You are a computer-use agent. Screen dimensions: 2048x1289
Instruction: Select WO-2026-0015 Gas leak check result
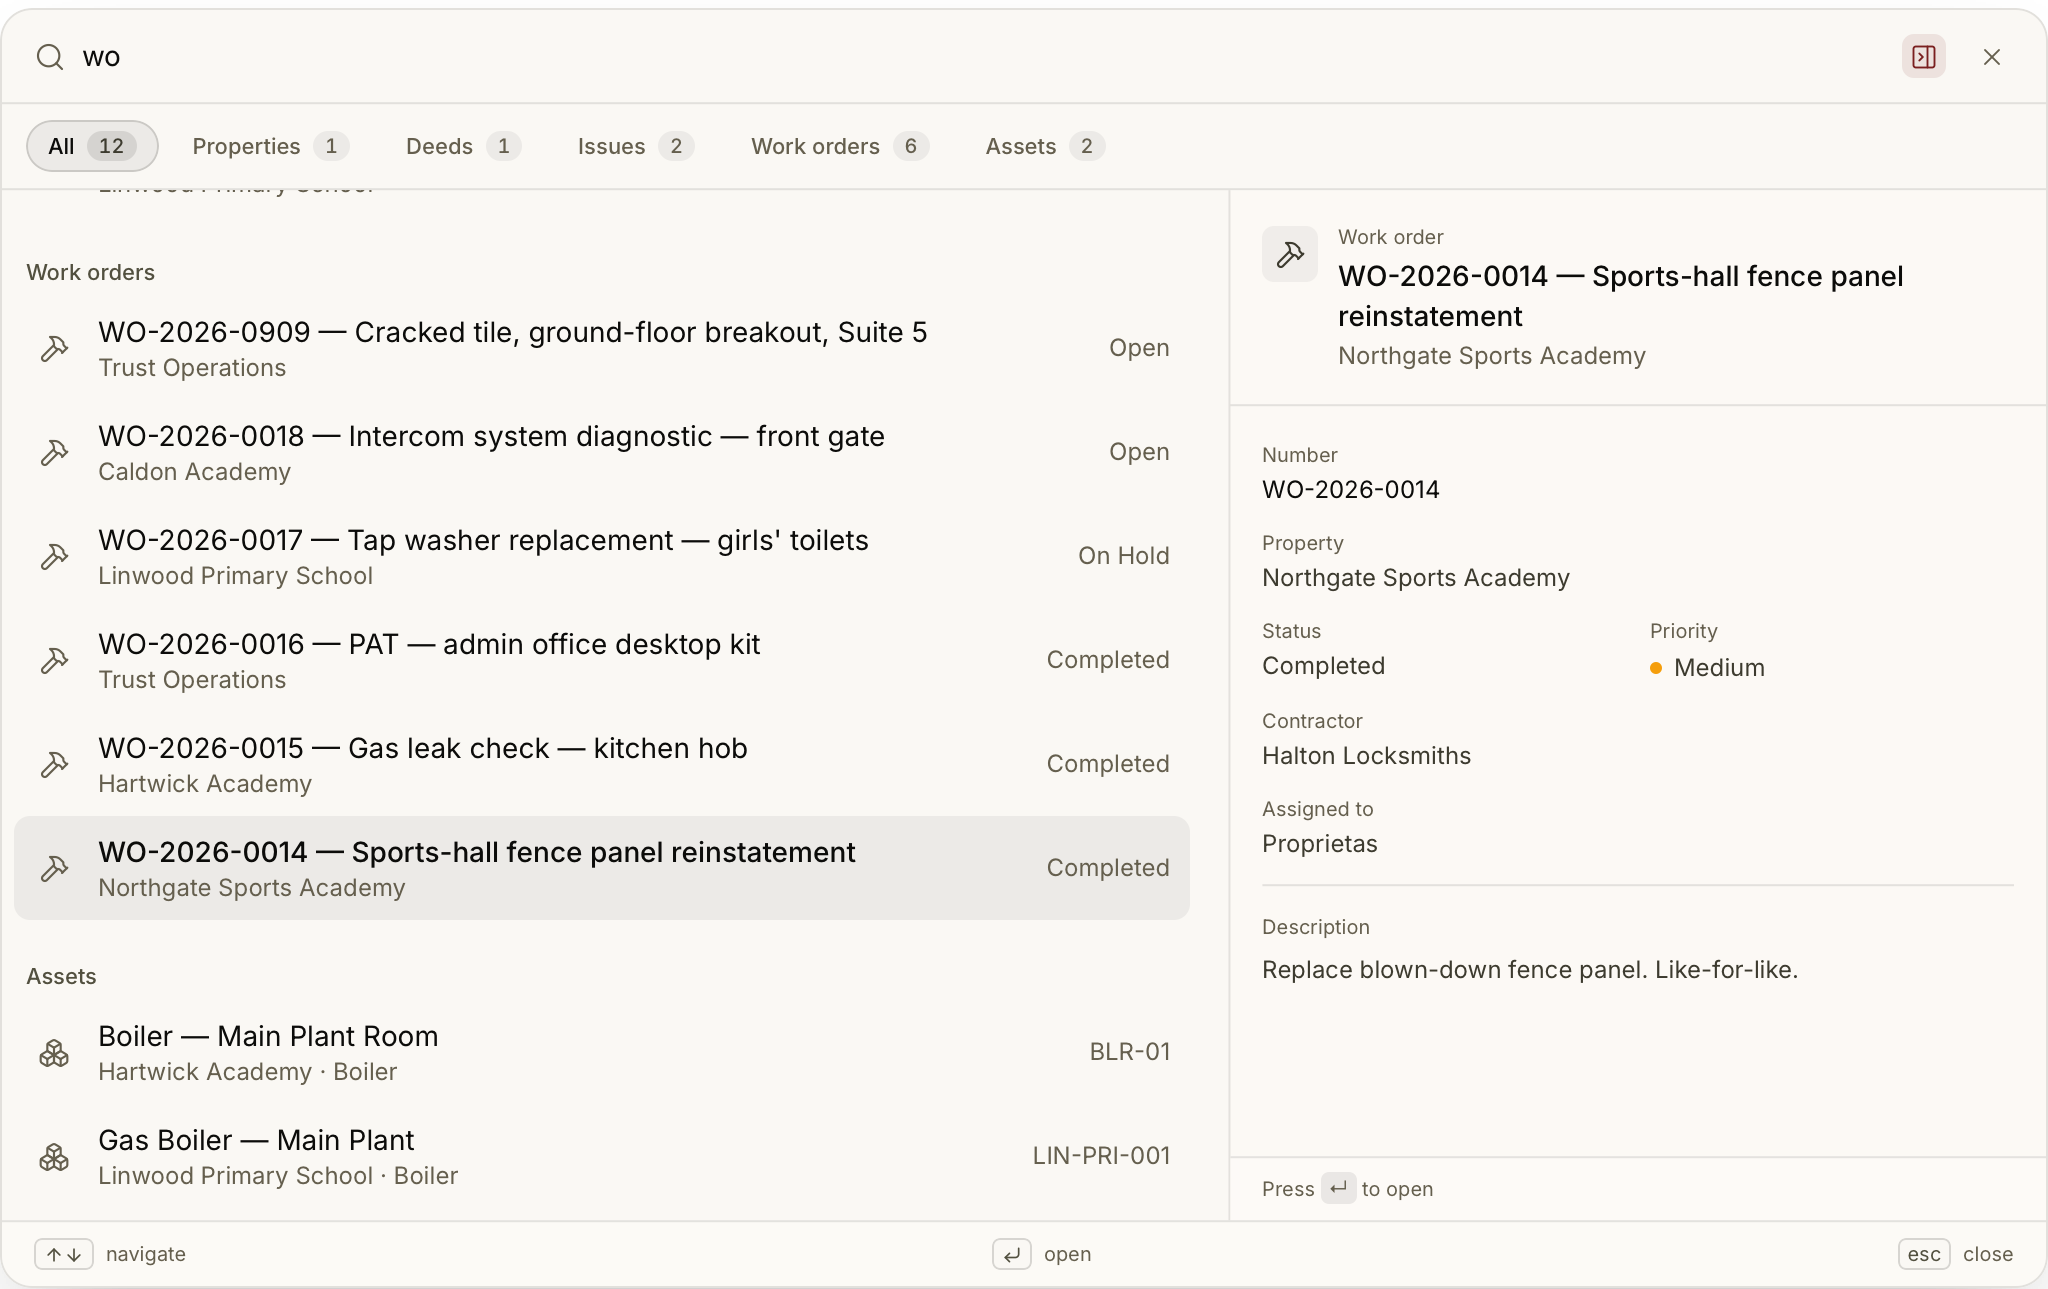602,764
